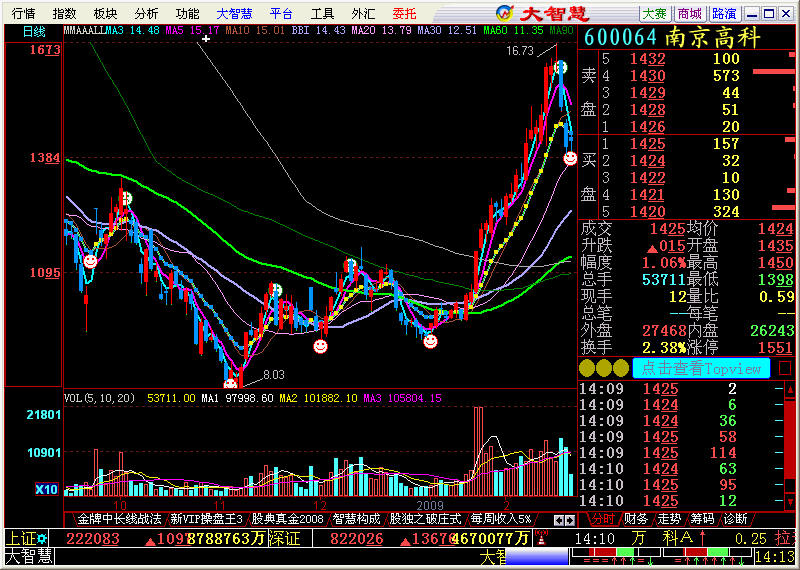Click the up arrow of trade list scrollbar

coord(790,390)
